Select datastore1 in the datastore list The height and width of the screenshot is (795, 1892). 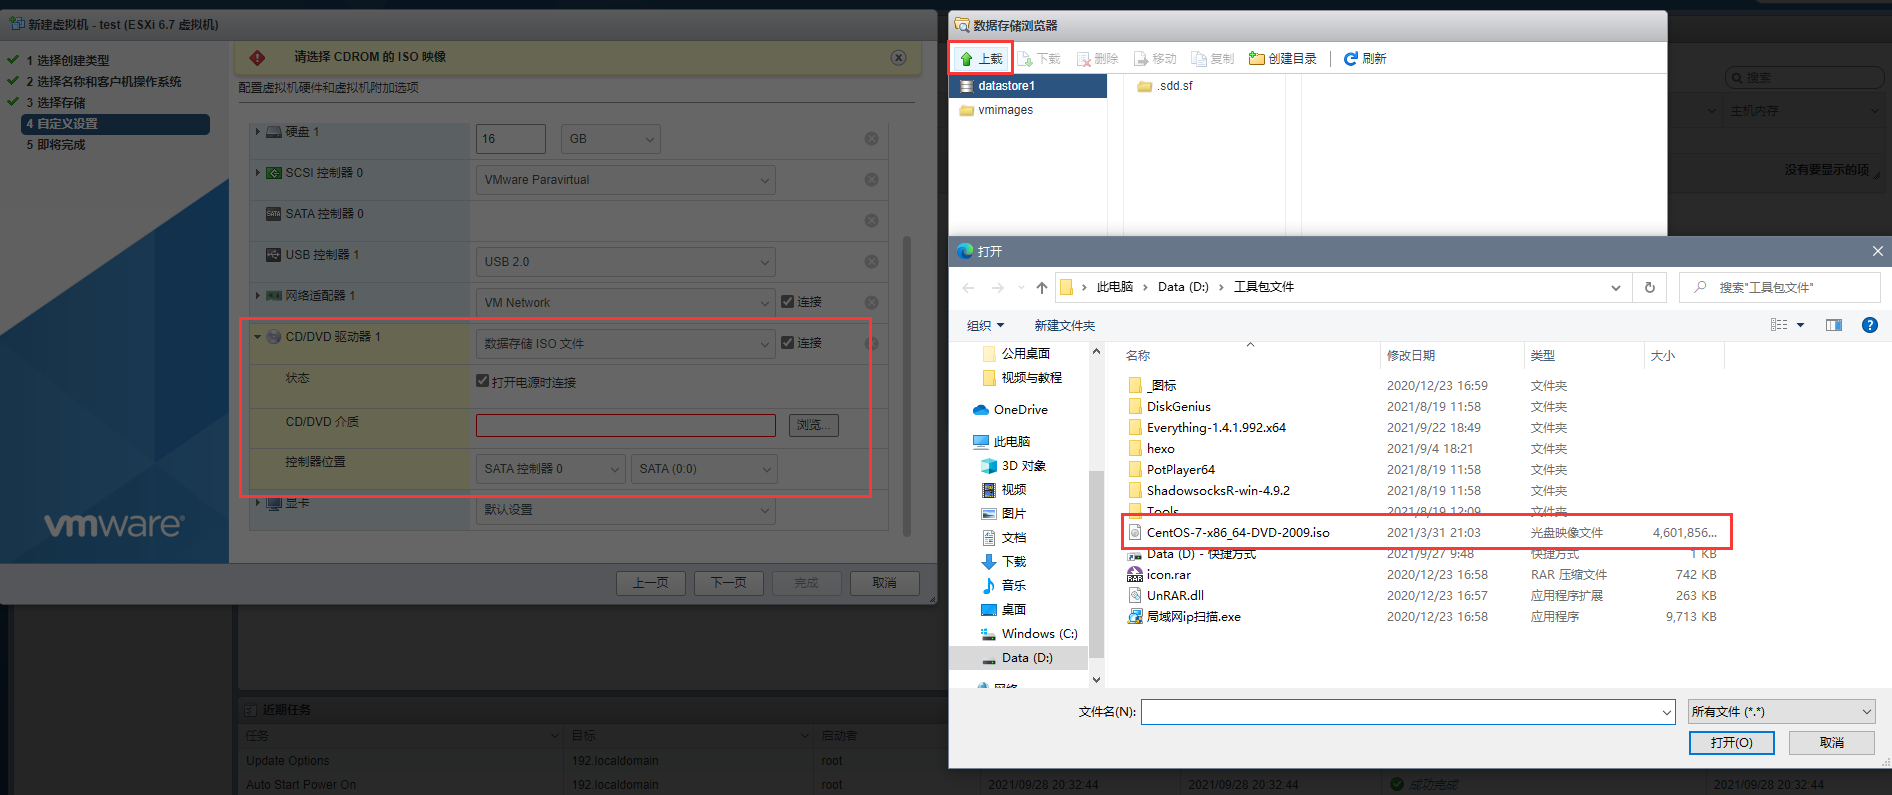[x=1028, y=86]
